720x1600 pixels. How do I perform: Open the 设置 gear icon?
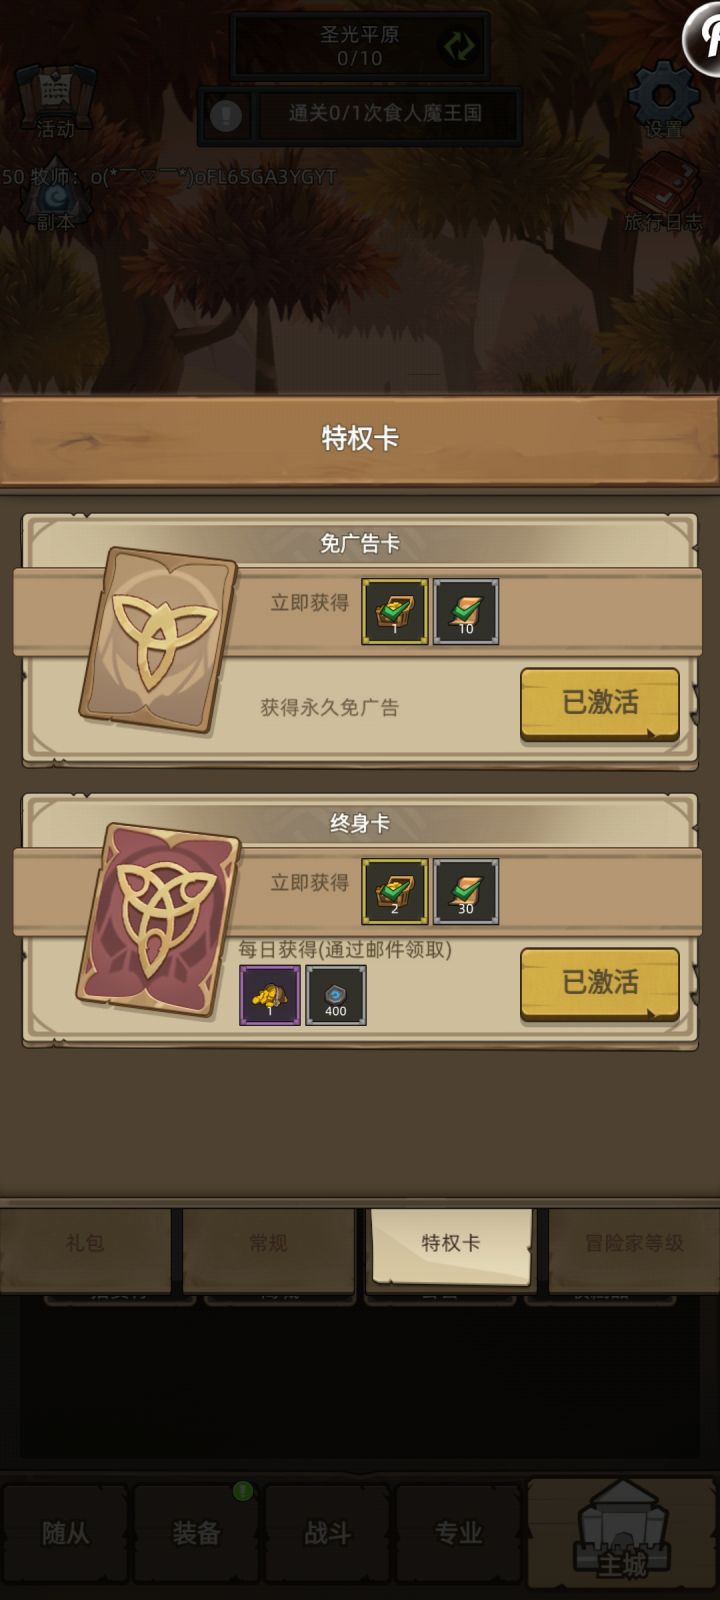coord(663,98)
